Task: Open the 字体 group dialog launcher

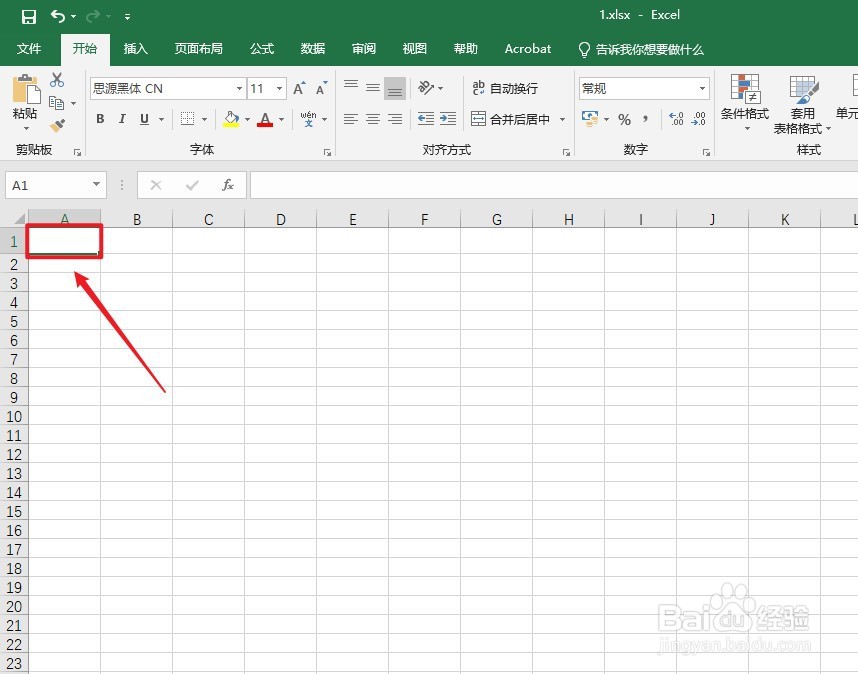Action: 327,153
